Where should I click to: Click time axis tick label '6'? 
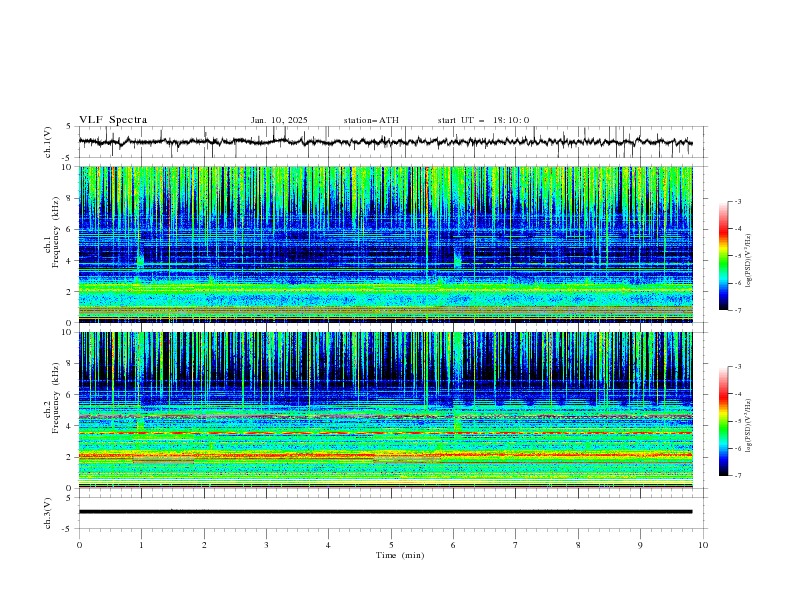pos(453,545)
